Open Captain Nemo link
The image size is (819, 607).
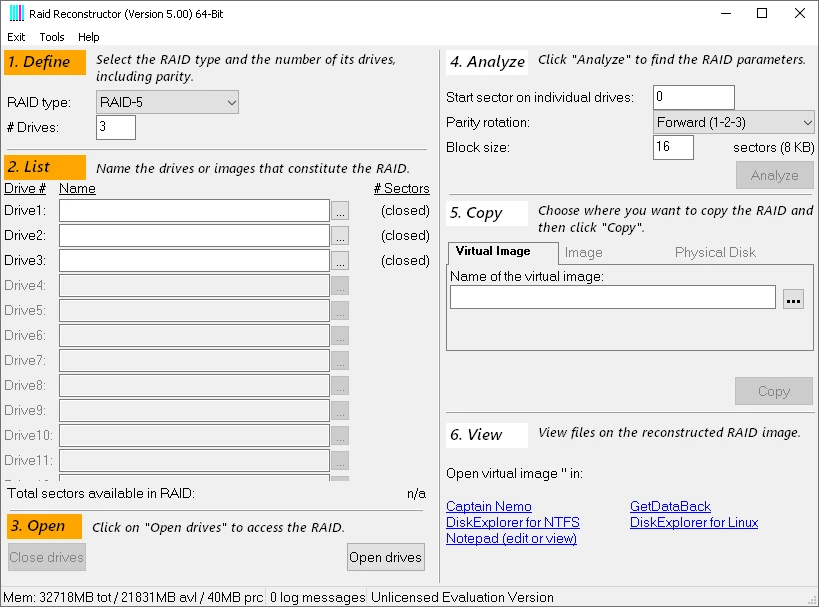[489, 507]
